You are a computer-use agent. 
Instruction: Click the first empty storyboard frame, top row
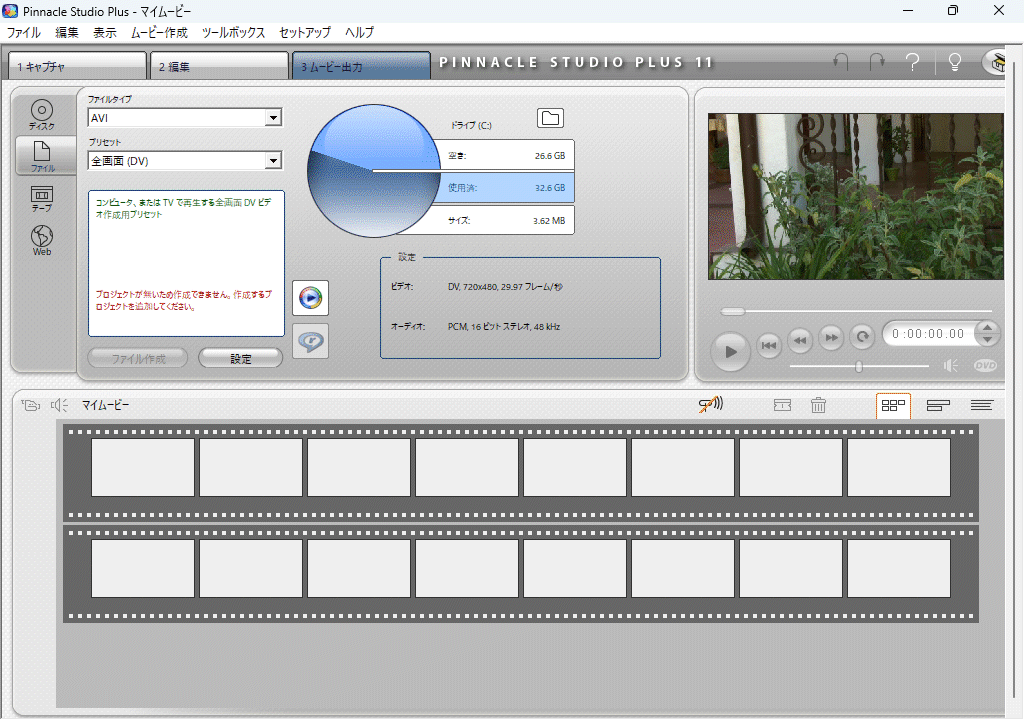tap(143, 467)
